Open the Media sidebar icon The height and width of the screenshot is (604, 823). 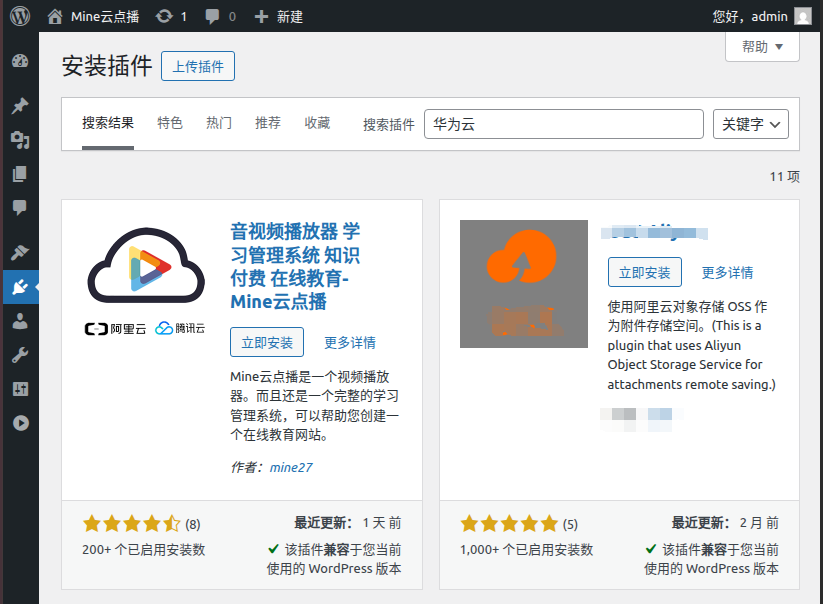20,140
